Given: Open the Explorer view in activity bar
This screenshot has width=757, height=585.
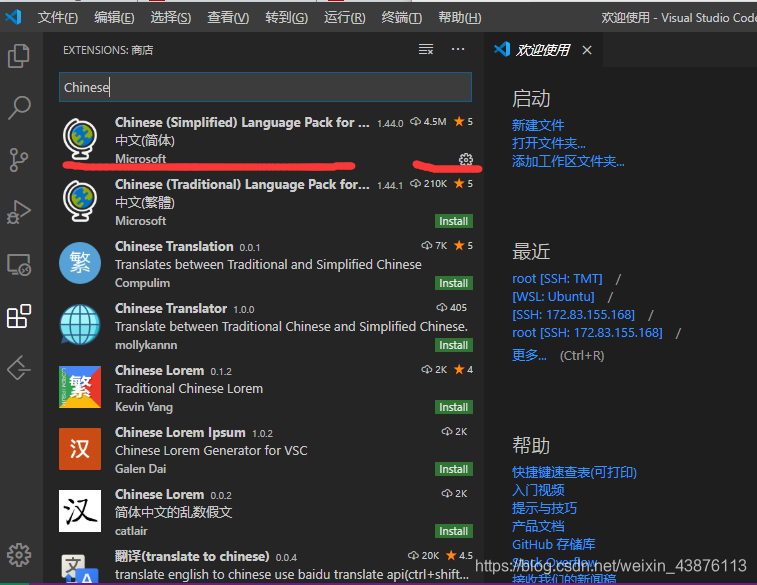Looking at the screenshot, I should tap(19, 56).
